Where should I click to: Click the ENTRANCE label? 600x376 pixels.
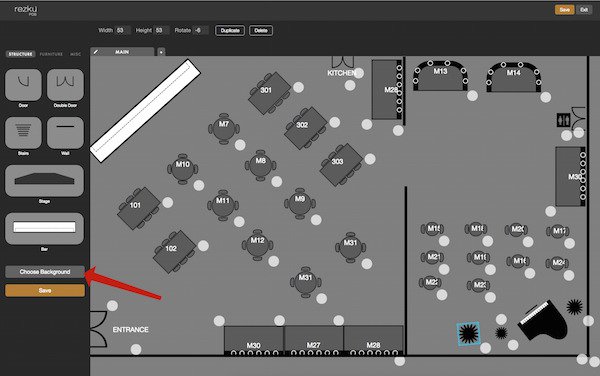[x=130, y=330]
